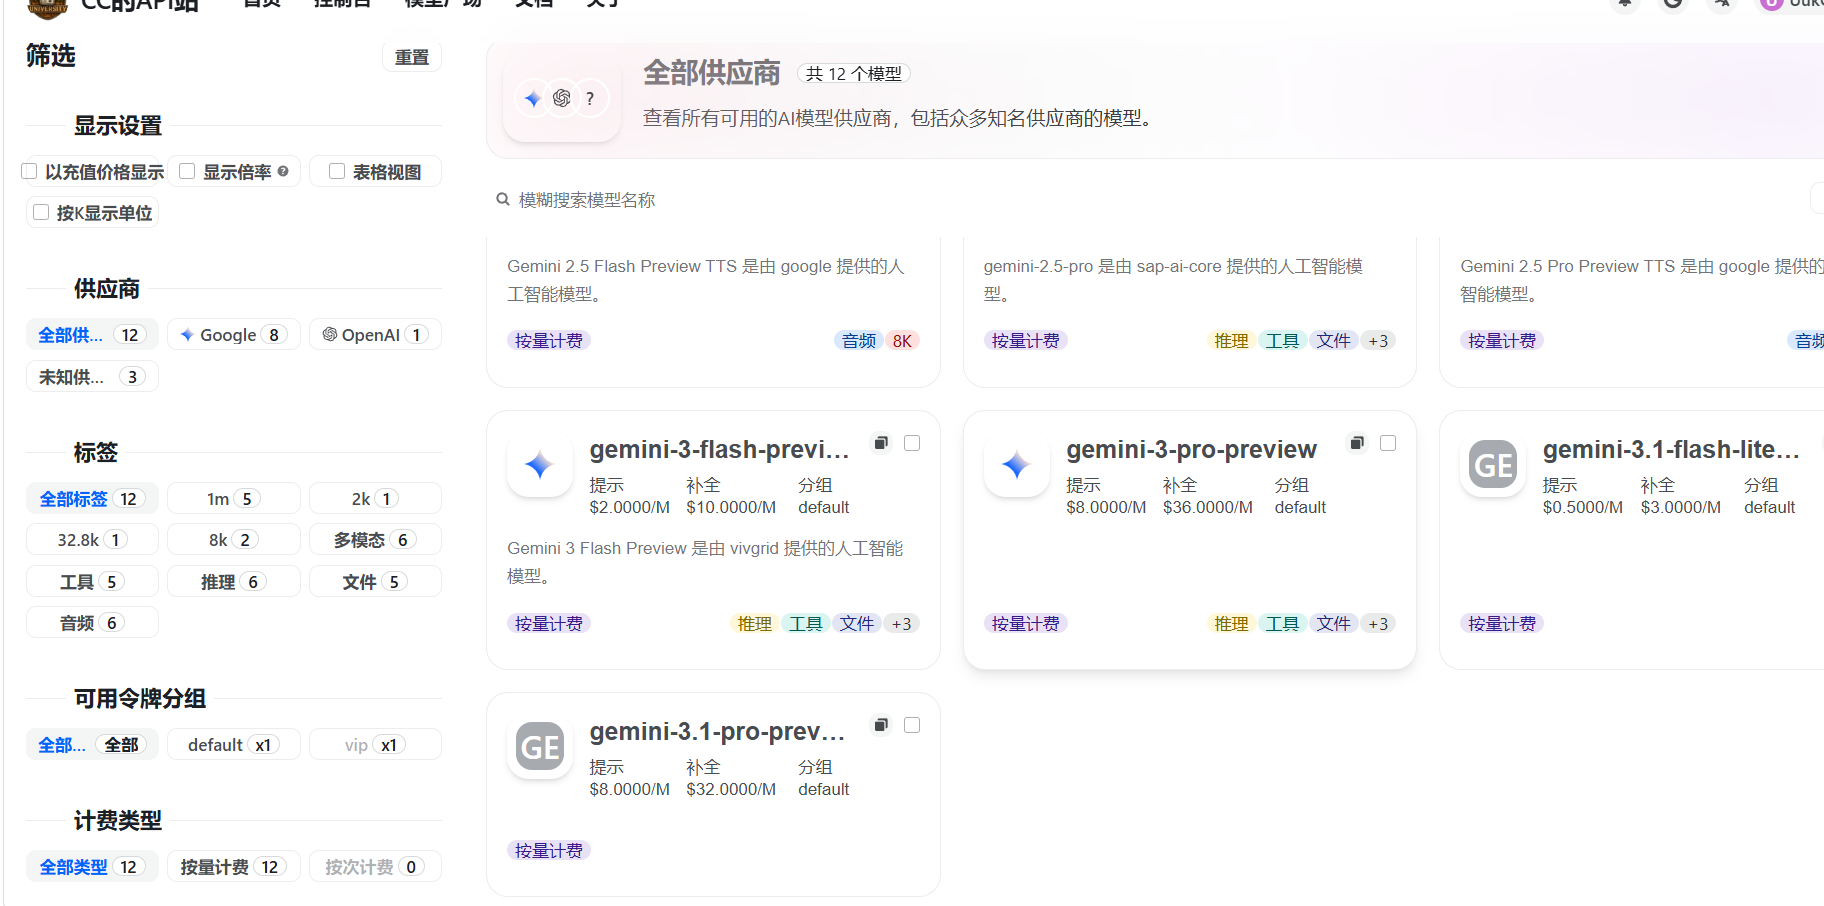Click +3 tags on gemini-2.5-pro sap-ai-core card
The height and width of the screenshot is (906, 1824).
pyautogui.click(x=1378, y=341)
